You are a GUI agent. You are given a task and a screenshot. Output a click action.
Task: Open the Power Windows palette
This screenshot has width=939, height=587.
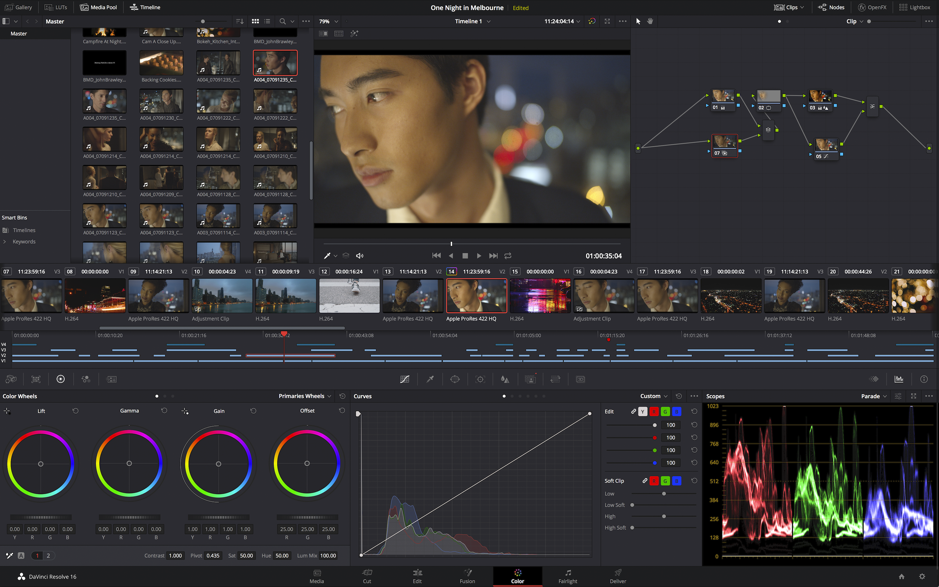click(455, 379)
